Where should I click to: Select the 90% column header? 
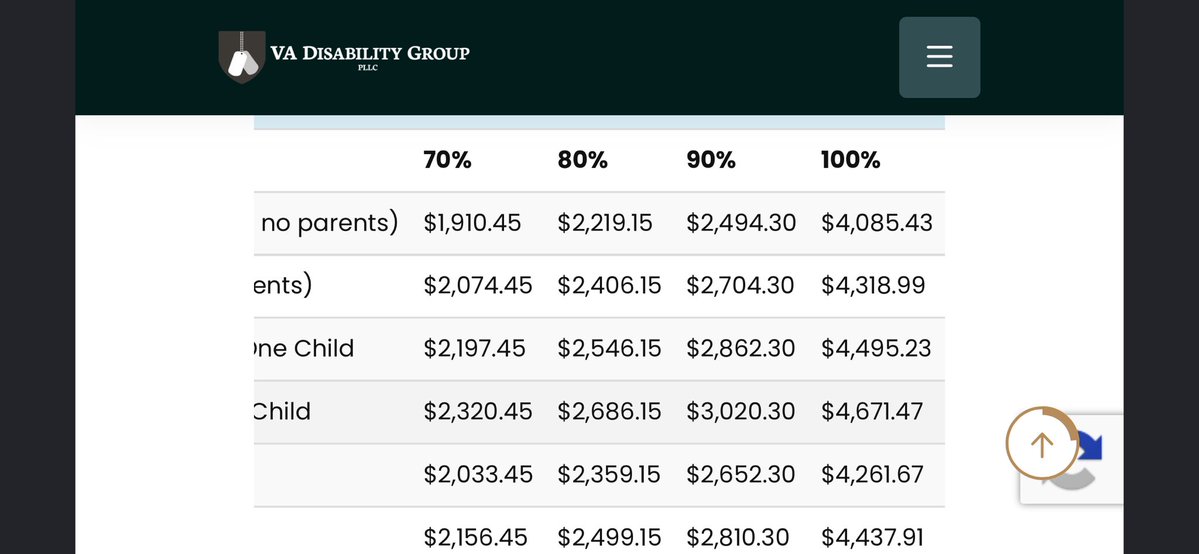[710, 160]
